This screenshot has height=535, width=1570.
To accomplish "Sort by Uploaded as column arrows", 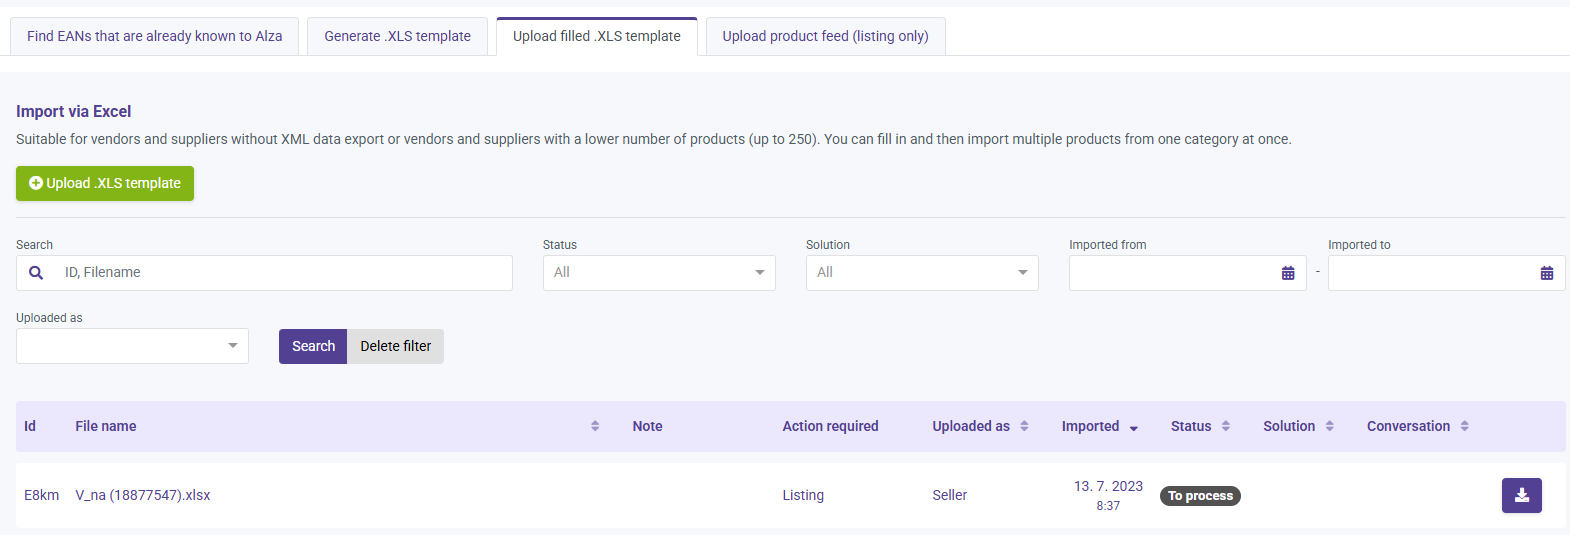I will 1024,426.
